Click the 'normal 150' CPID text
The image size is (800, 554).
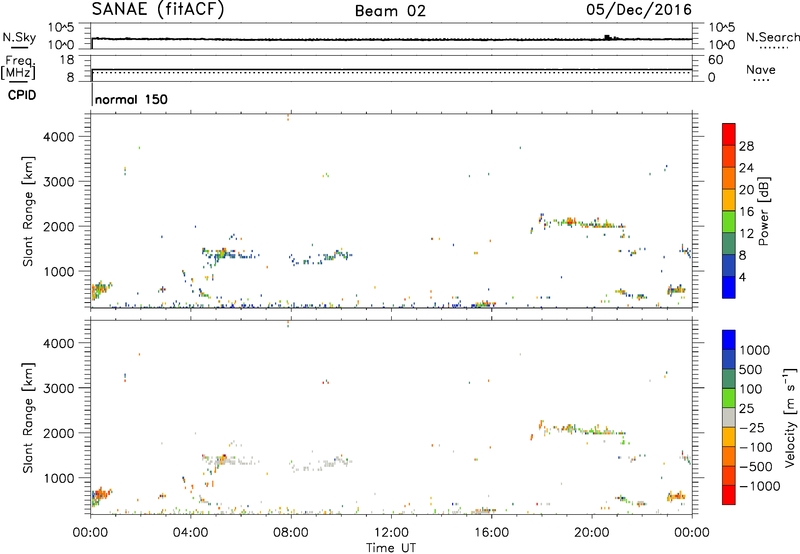click(x=131, y=99)
